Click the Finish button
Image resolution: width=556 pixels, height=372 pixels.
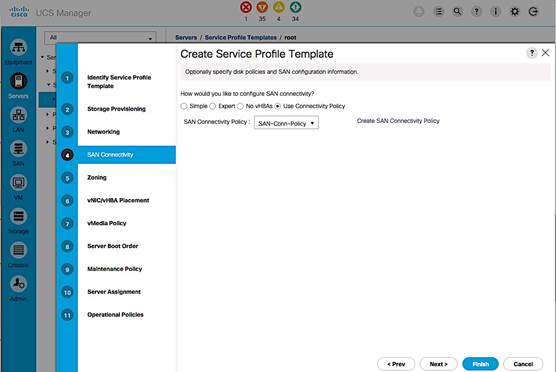pos(480,364)
